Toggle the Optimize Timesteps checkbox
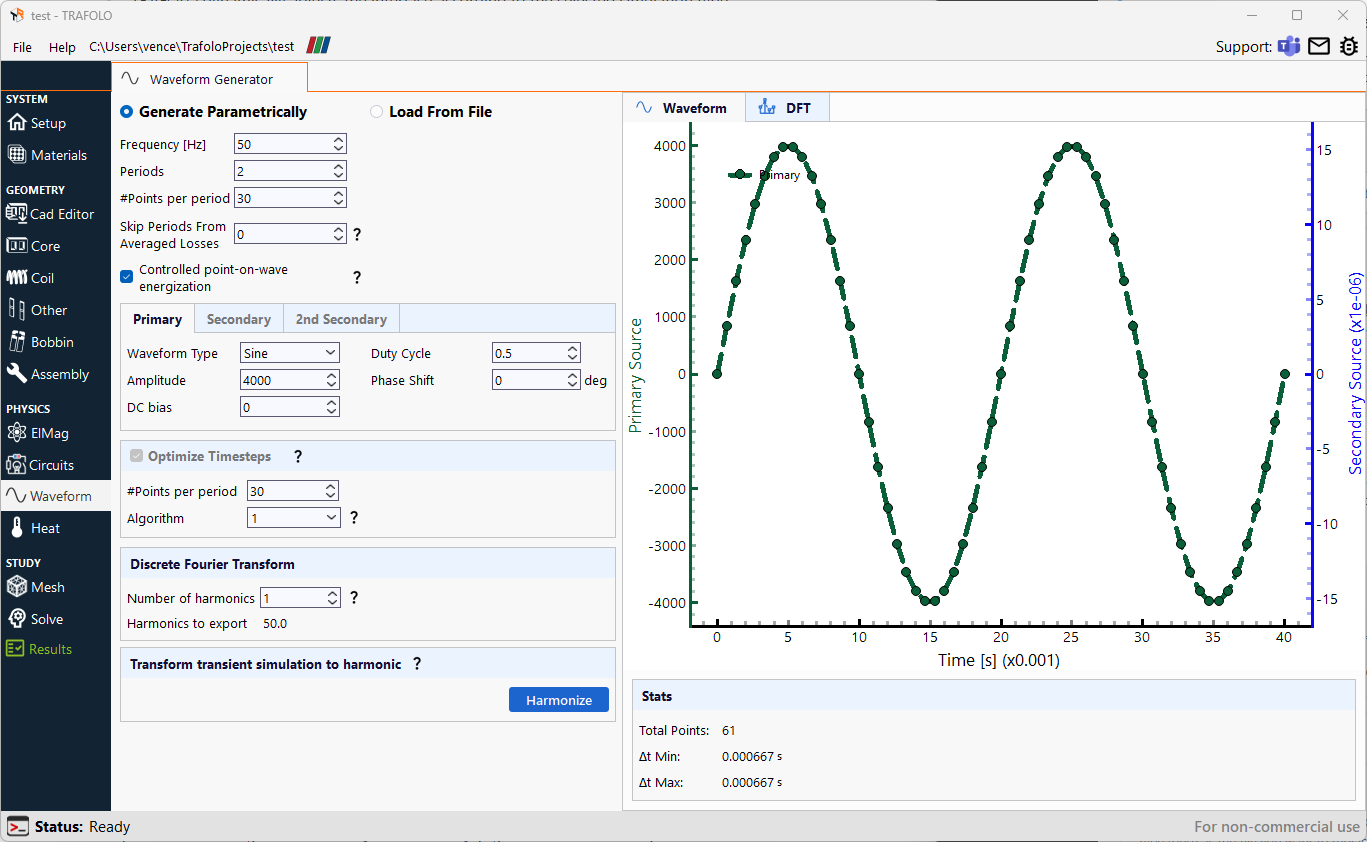Viewport: 1367px width, 842px height. pos(137,456)
